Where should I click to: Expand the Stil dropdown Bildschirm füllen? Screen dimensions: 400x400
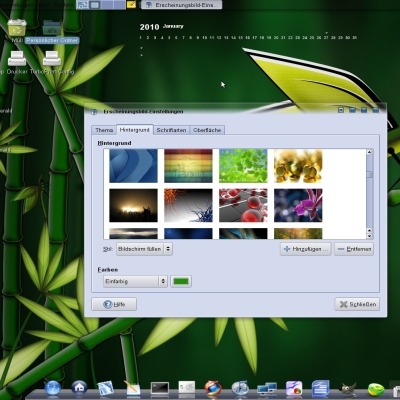[144, 249]
